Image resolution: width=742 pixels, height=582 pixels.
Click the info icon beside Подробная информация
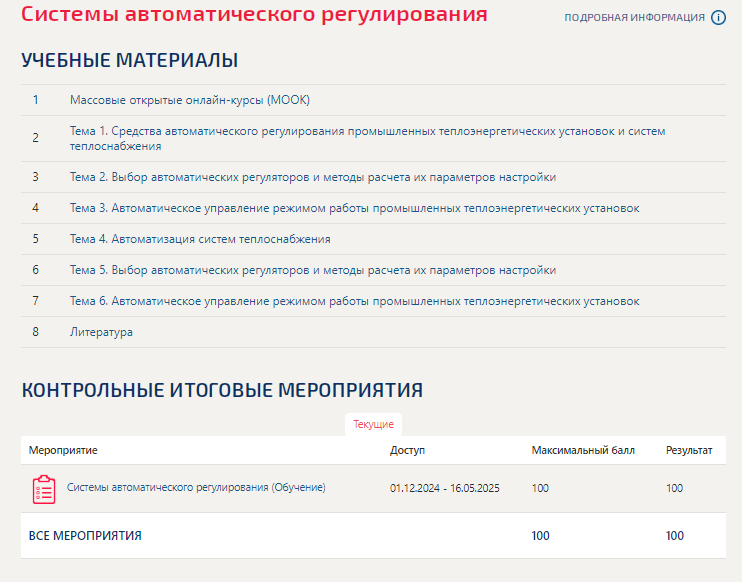(x=718, y=18)
